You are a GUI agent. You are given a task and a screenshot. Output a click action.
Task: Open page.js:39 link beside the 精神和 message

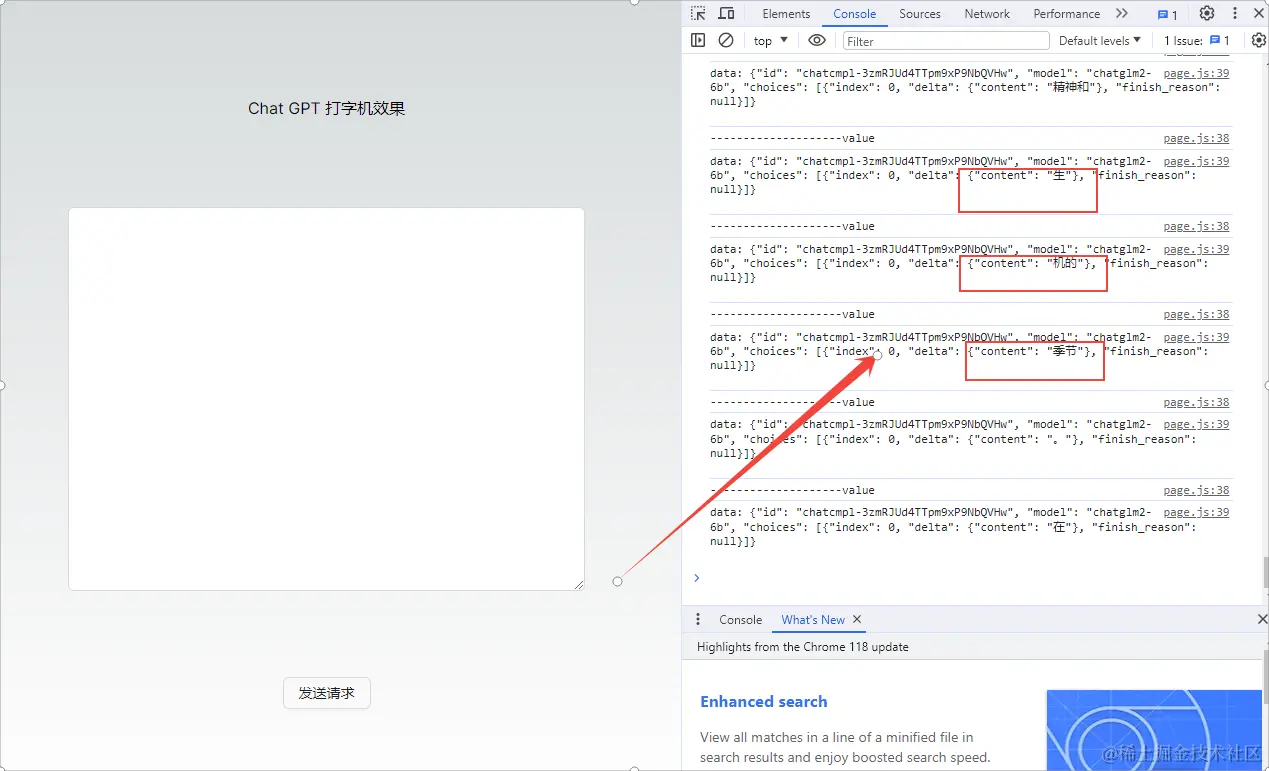click(x=1196, y=73)
